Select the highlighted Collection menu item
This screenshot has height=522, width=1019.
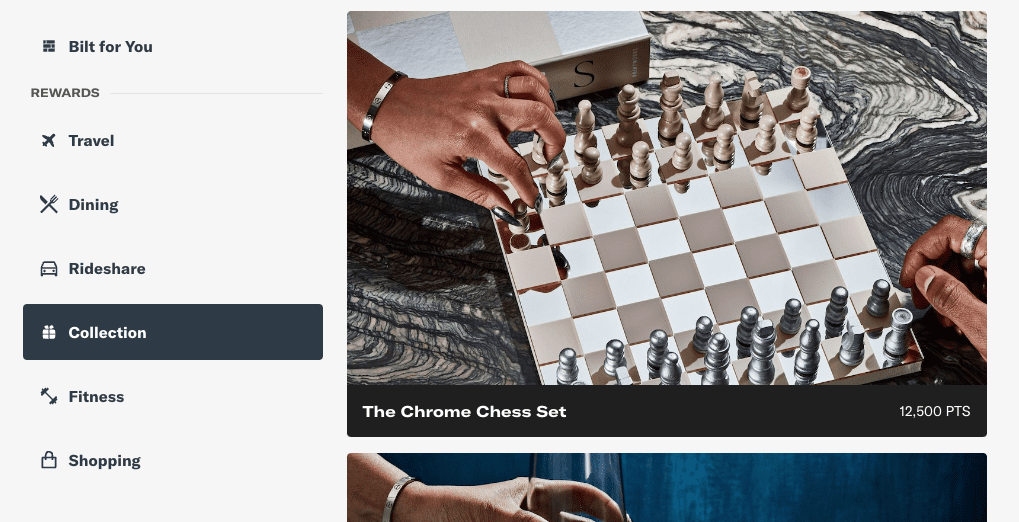(x=173, y=332)
